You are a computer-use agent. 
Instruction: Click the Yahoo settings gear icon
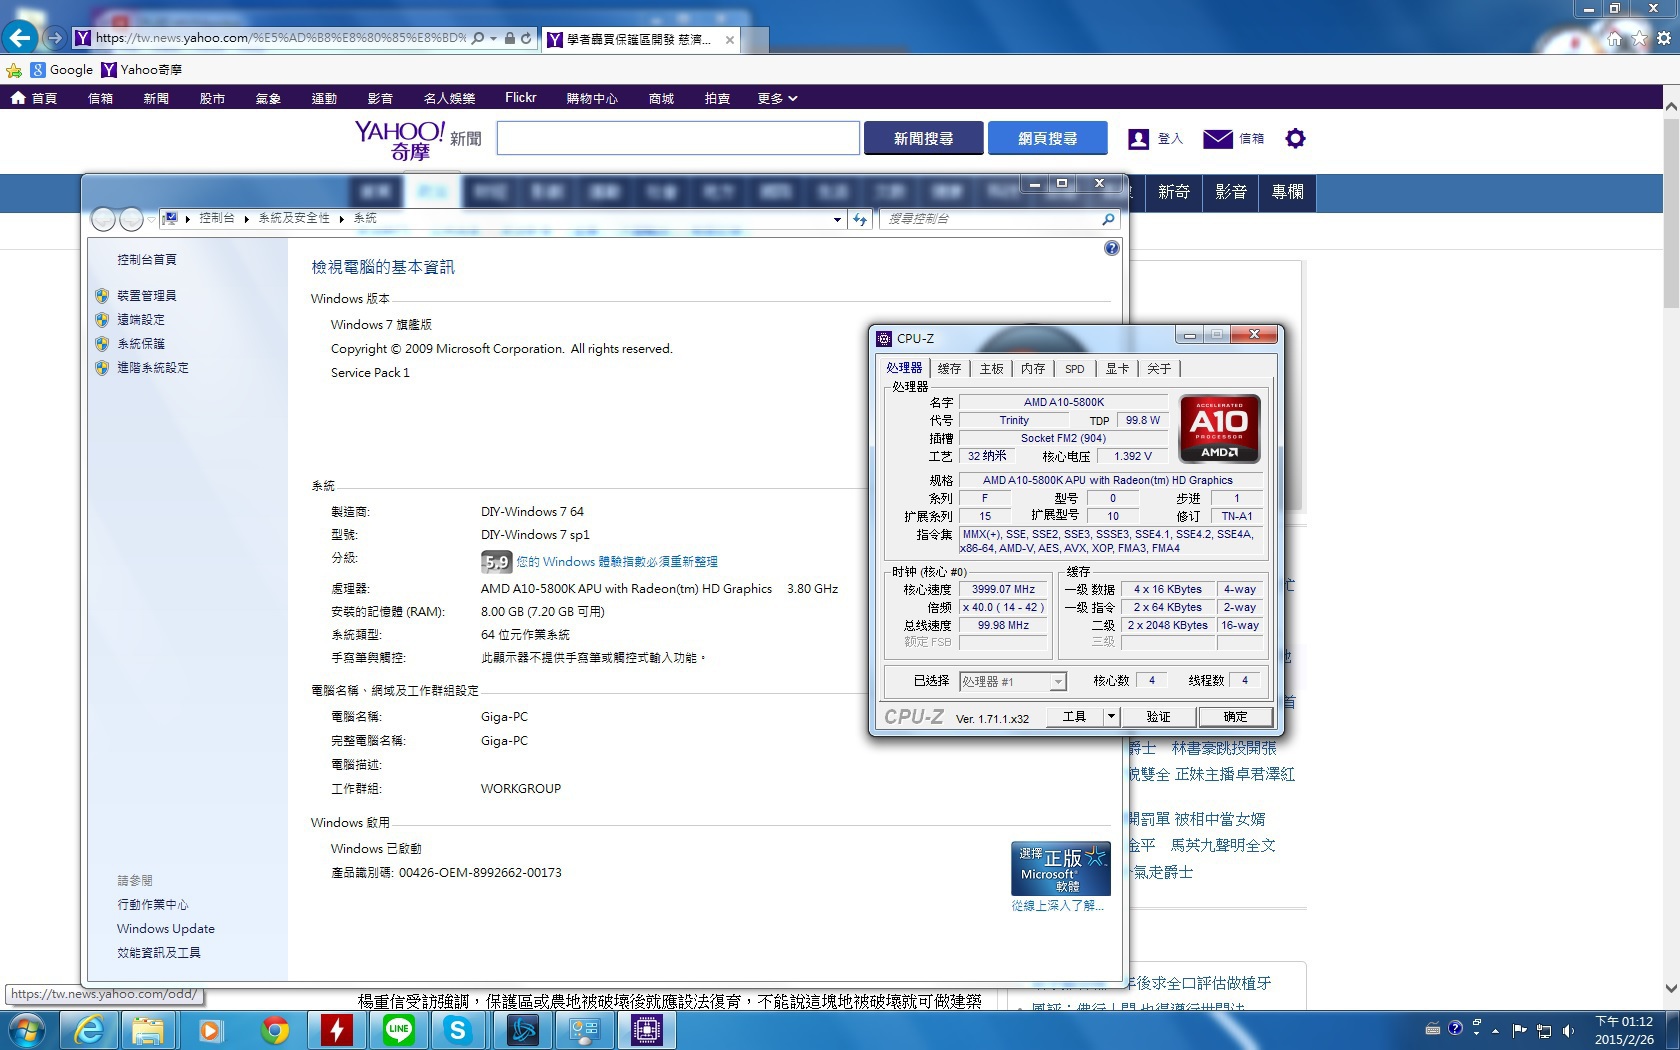coord(1295,139)
